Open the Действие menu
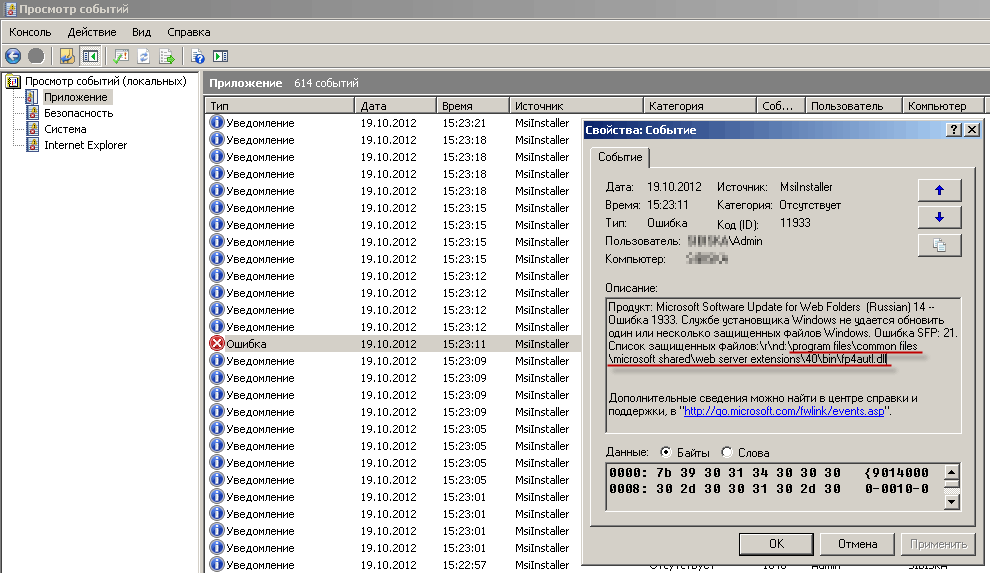The height and width of the screenshot is (573, 990). pos(92,32)
